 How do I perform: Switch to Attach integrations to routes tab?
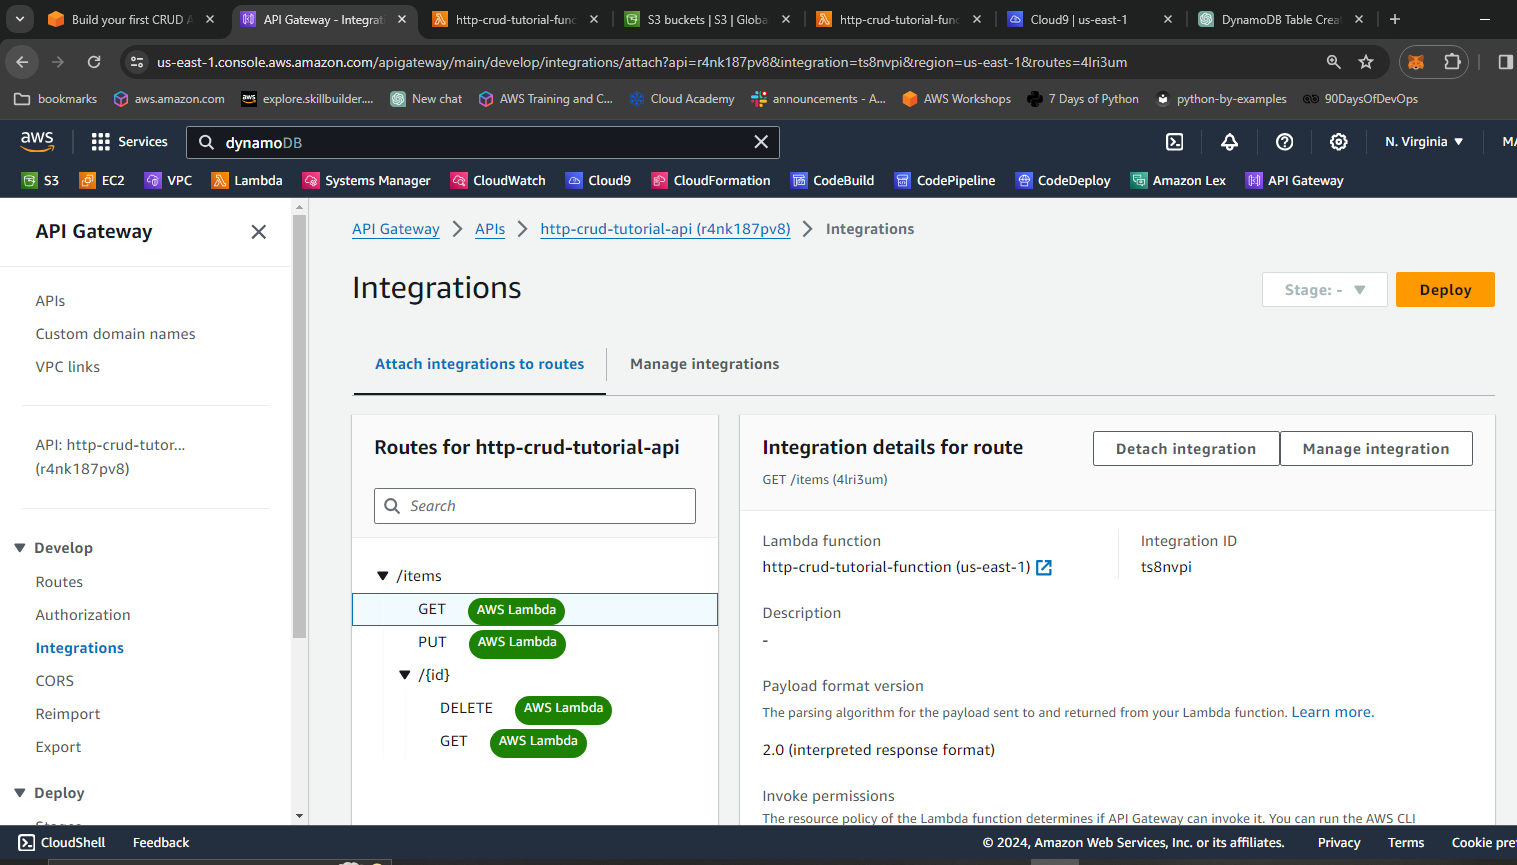480,364
